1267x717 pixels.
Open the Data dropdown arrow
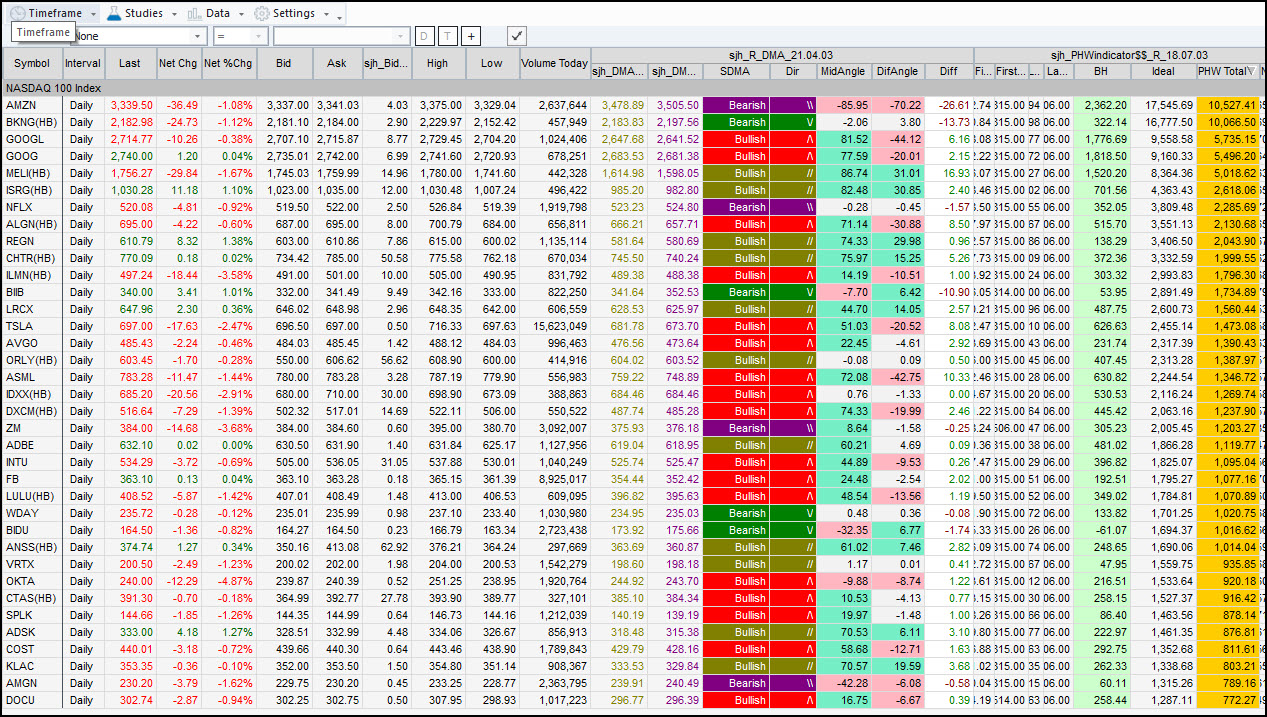[x=241, y=14]
